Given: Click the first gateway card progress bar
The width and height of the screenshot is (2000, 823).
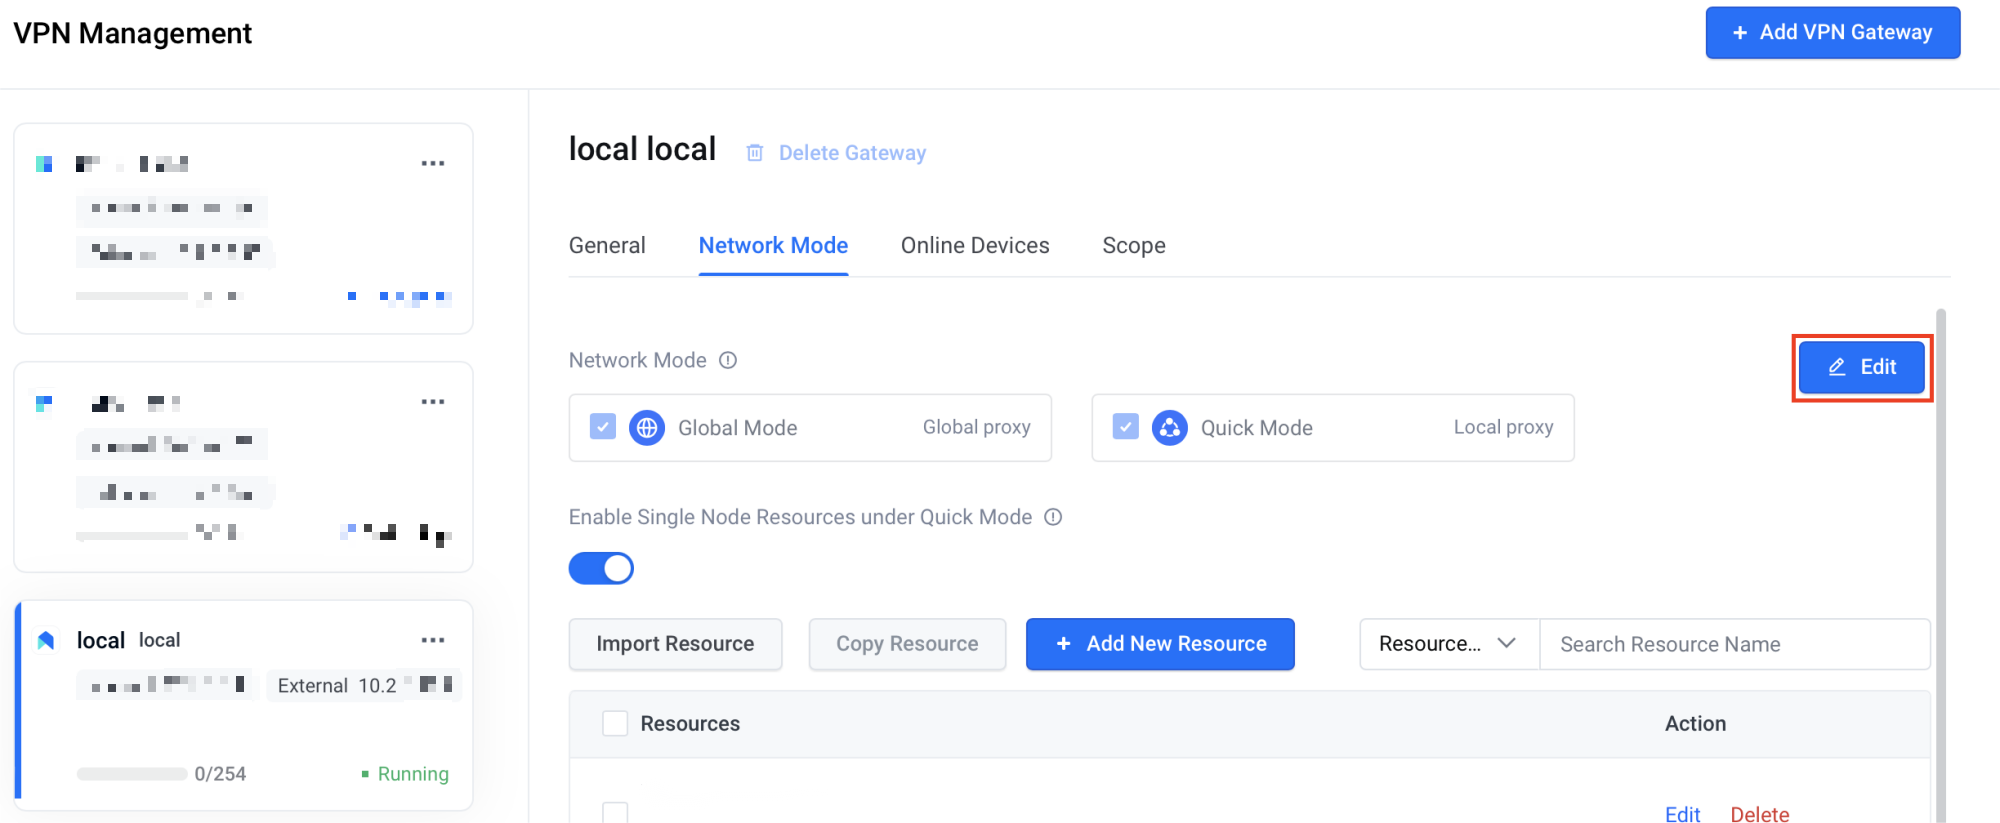Looking at the screenshot, I should tap(132, 296).
